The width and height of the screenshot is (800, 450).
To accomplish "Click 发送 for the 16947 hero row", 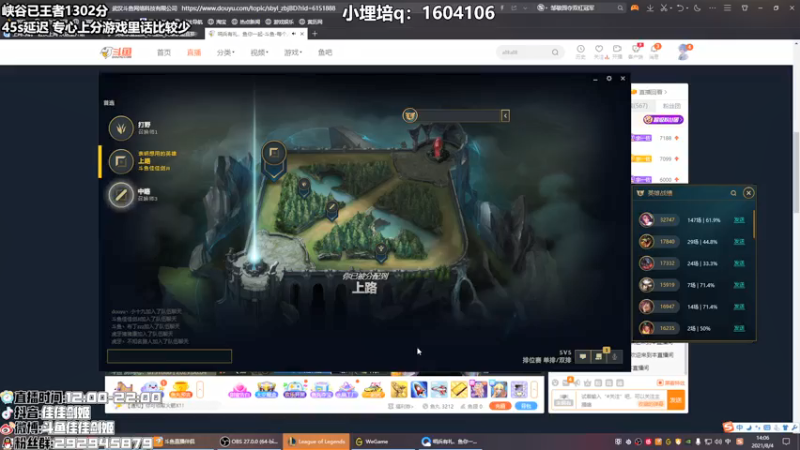I will coord(739,307).
